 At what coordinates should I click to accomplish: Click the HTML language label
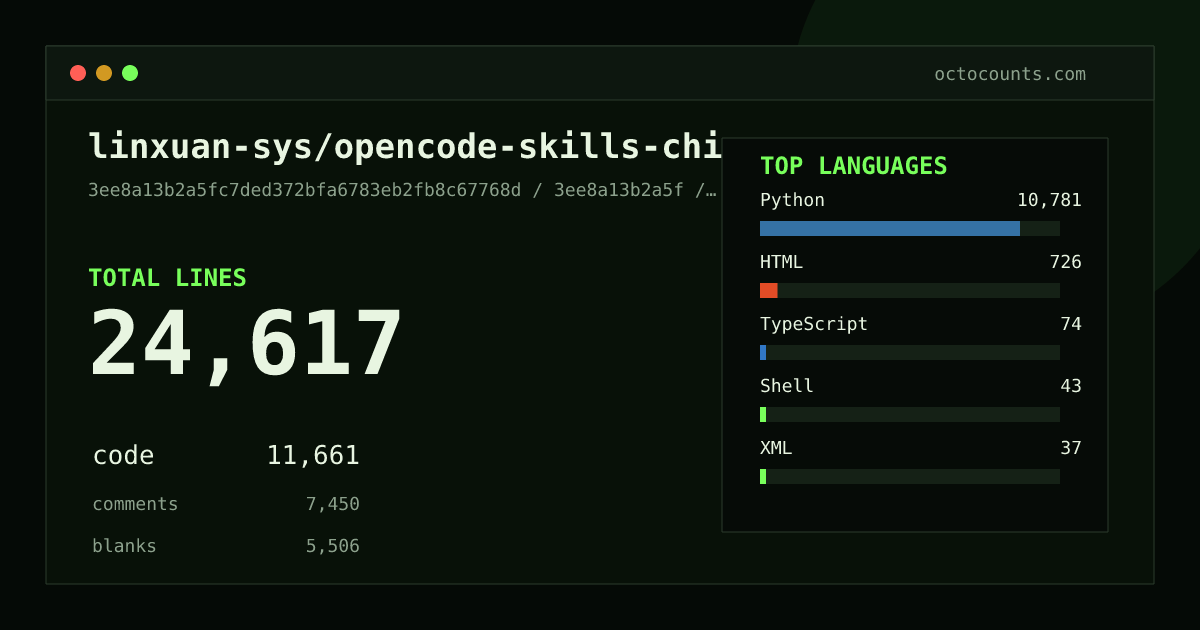[x=781, y=262]
